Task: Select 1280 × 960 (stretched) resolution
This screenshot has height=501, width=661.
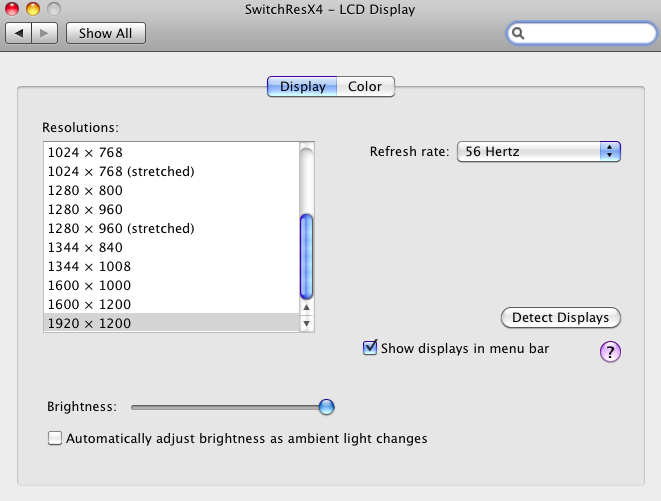Action: (171, 228)
